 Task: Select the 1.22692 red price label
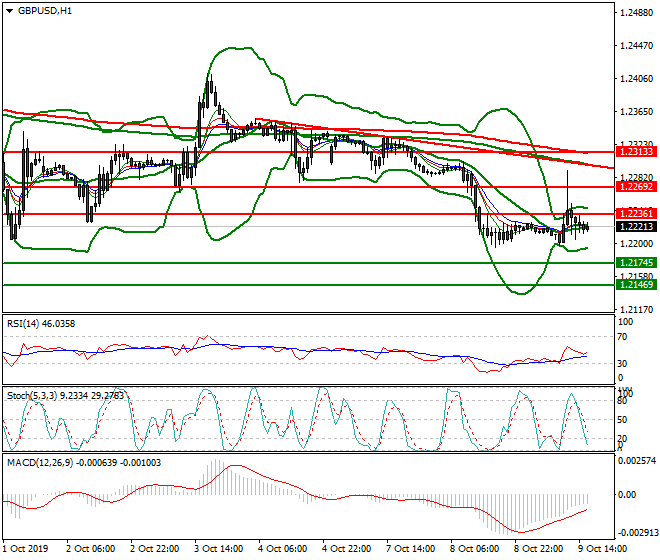click(635, 187)
